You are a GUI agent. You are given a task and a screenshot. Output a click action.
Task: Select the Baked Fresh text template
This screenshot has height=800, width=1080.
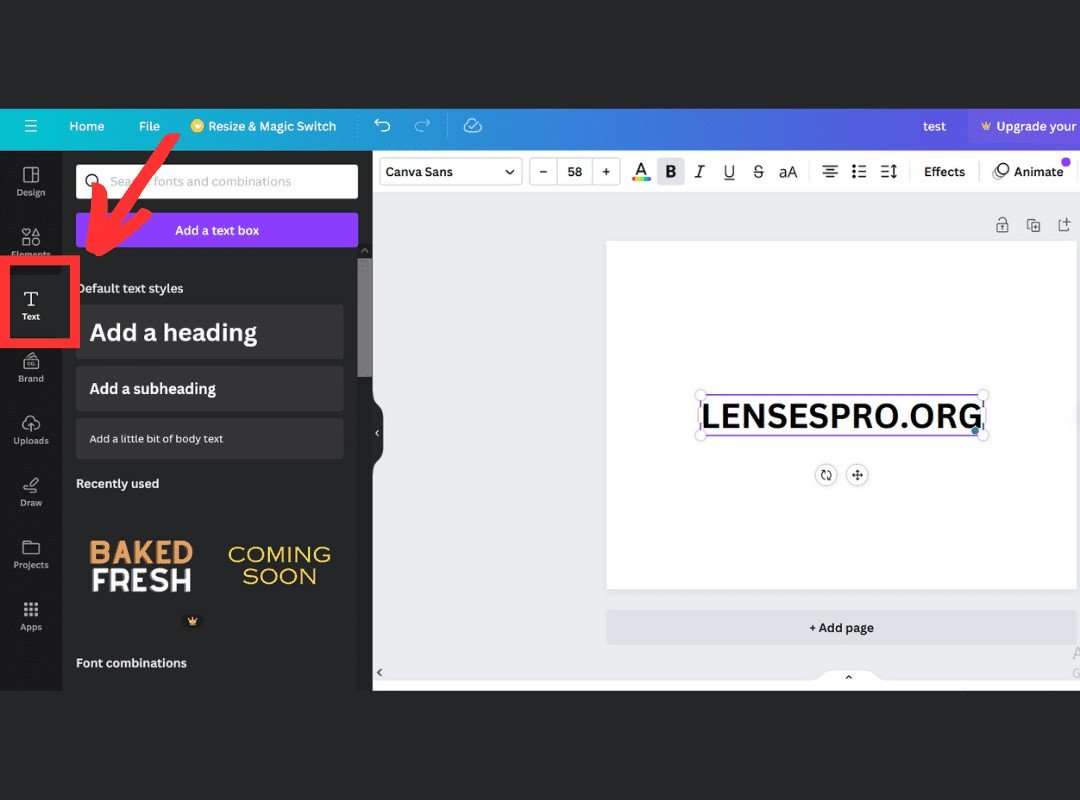click(x=142, y=566)
